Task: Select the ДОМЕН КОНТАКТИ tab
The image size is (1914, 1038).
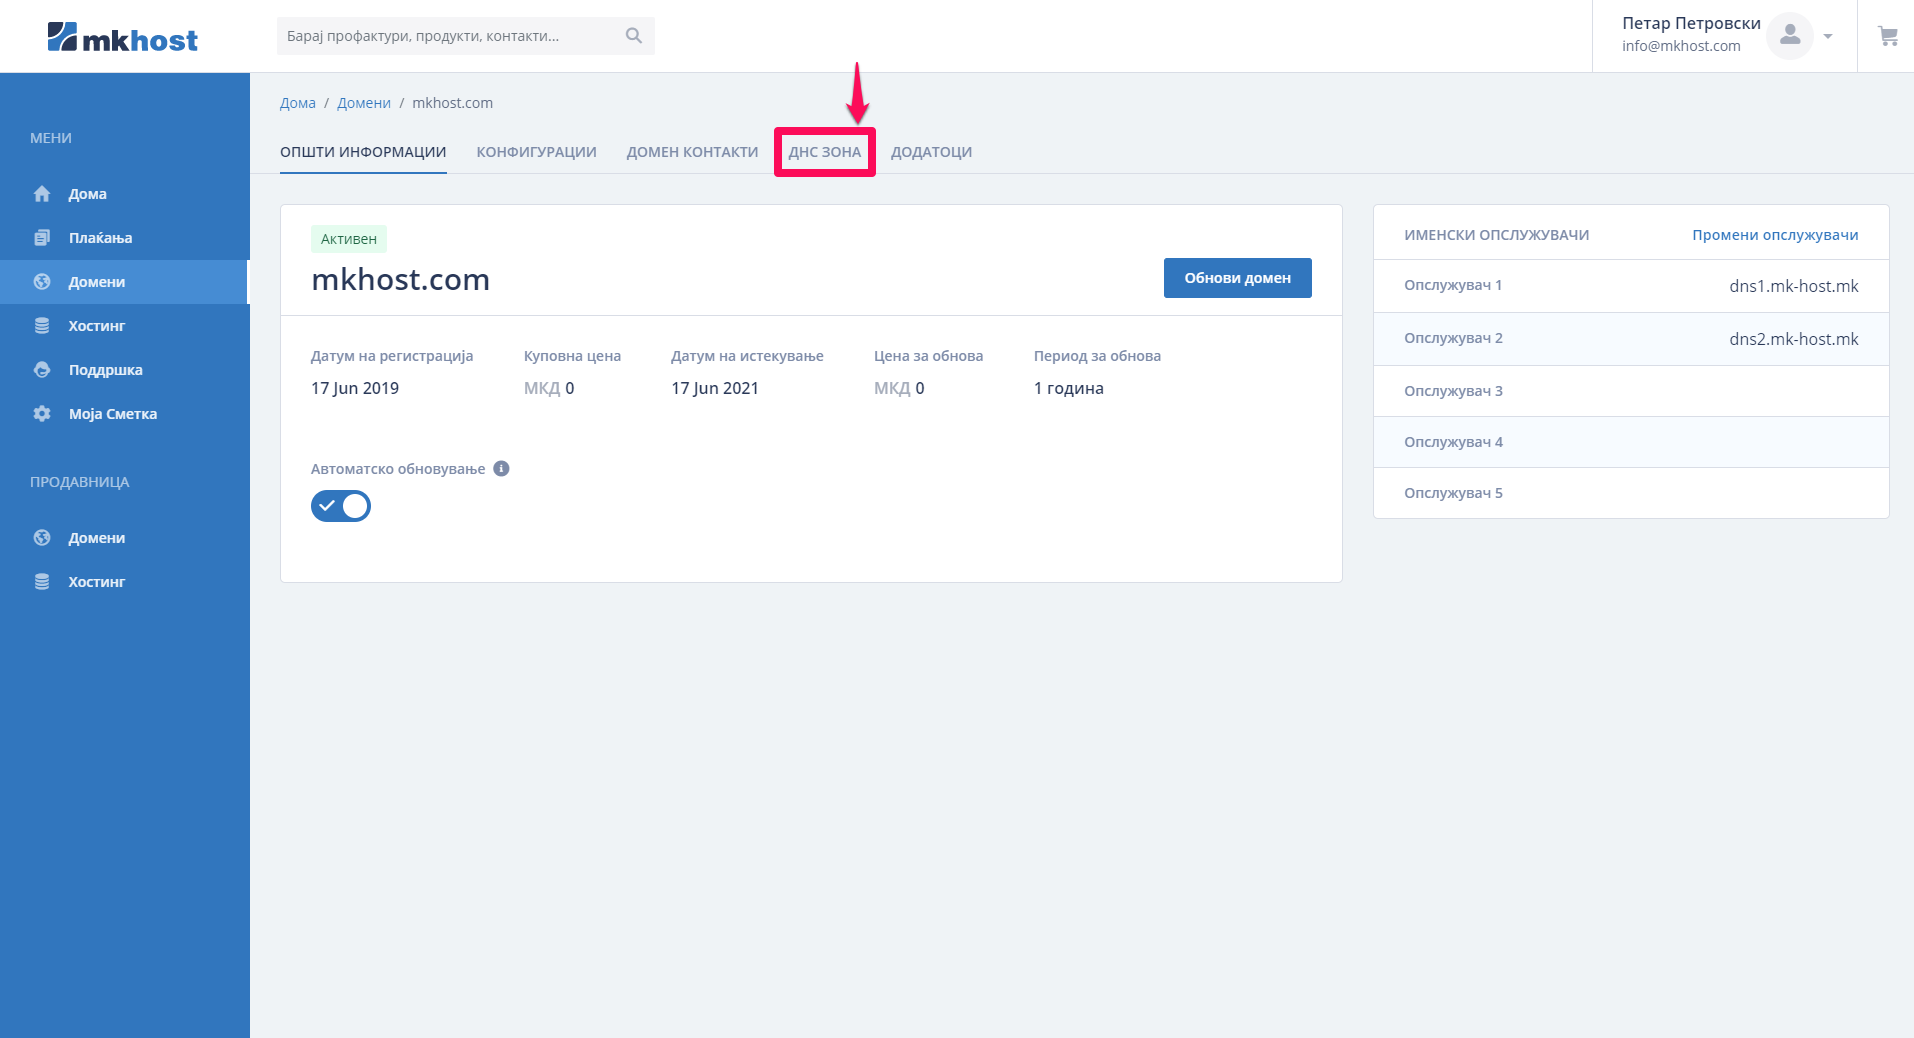Action: (x=692, y=152)
